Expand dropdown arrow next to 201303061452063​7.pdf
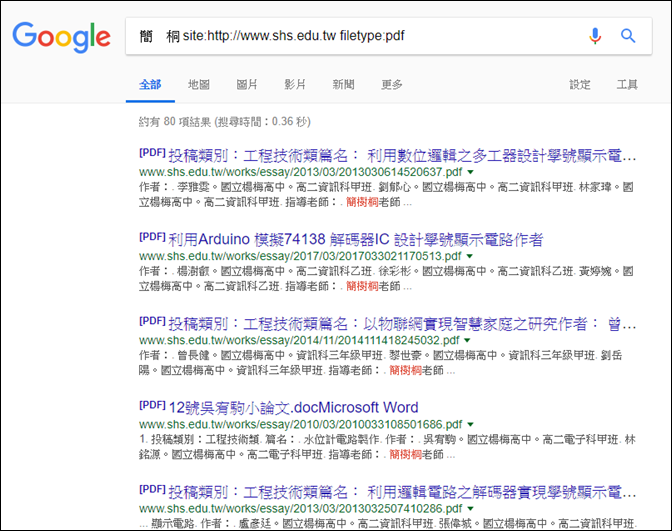The height and width of the screenshot is (531, 672). click(471, 172)
